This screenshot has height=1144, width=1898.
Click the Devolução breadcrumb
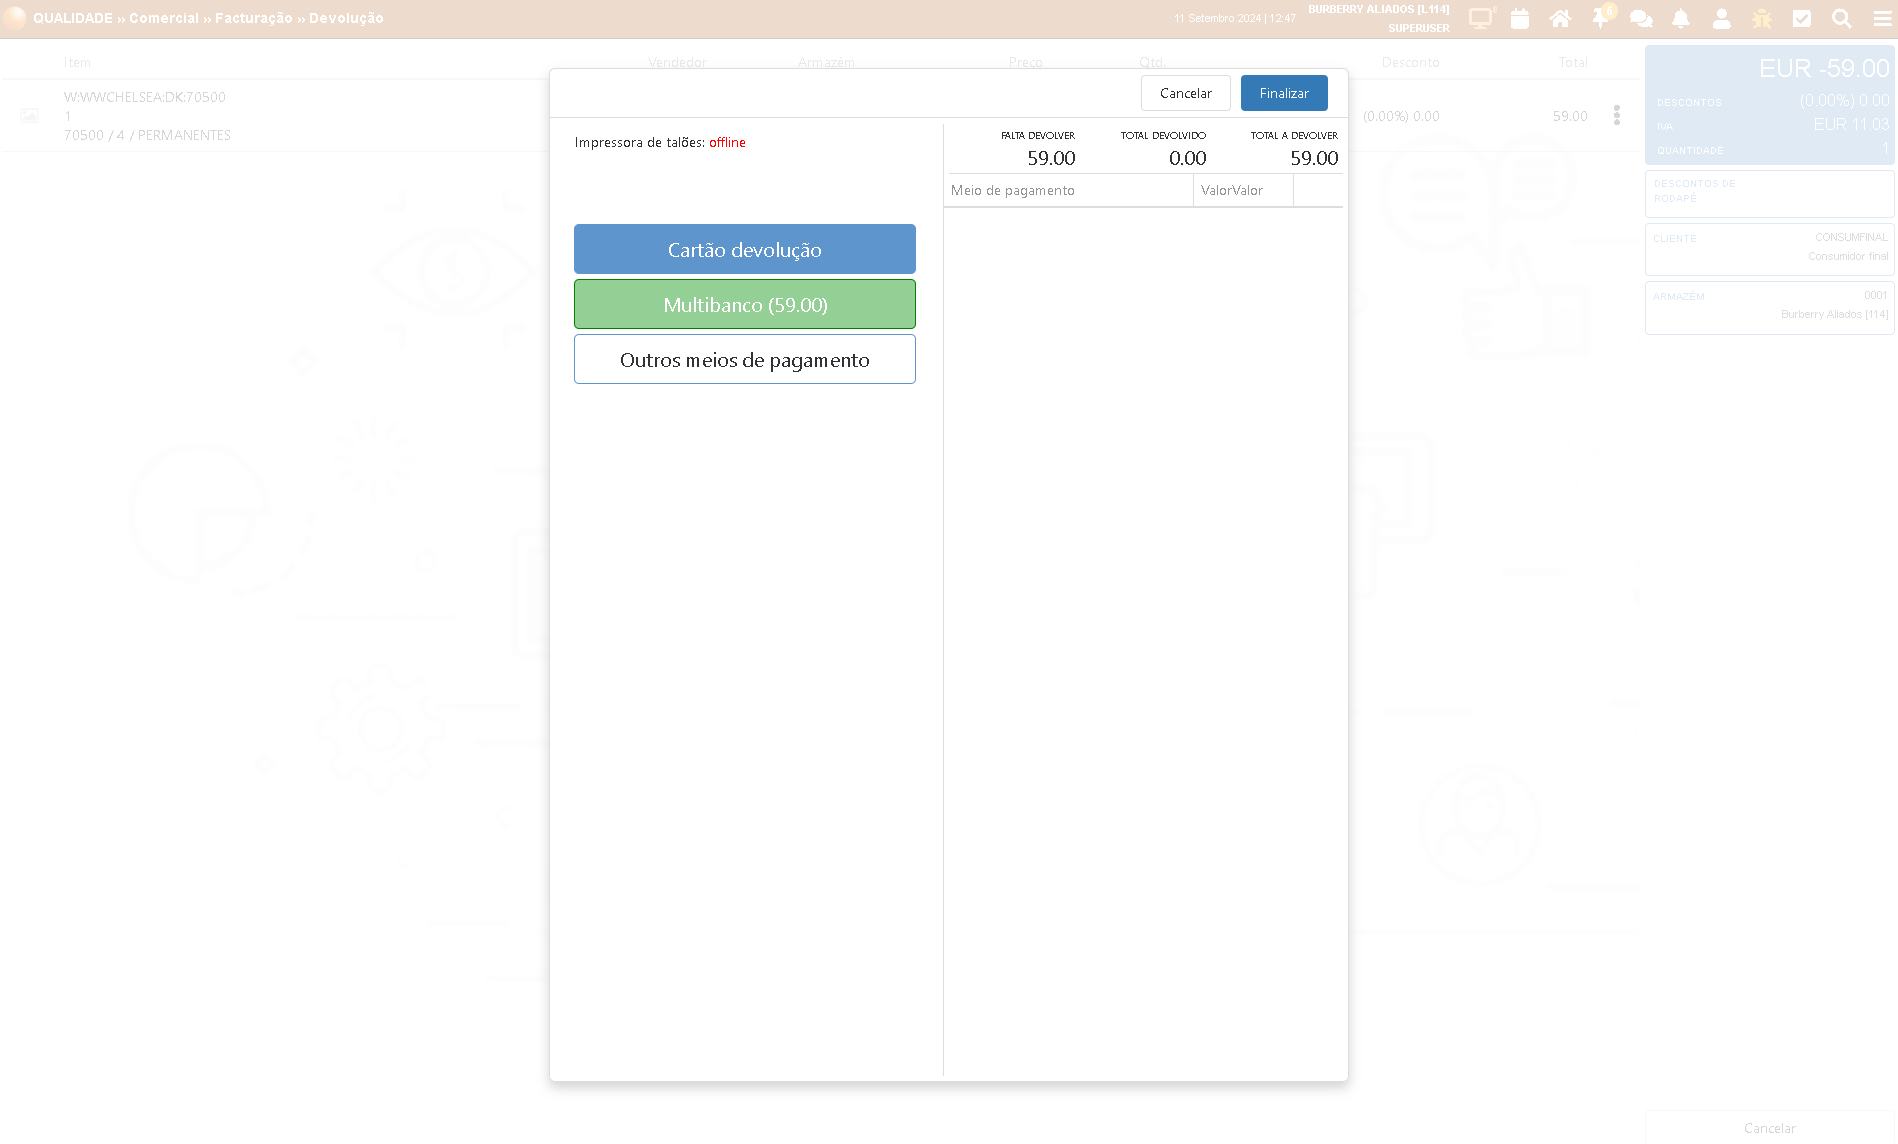(346, 18)
